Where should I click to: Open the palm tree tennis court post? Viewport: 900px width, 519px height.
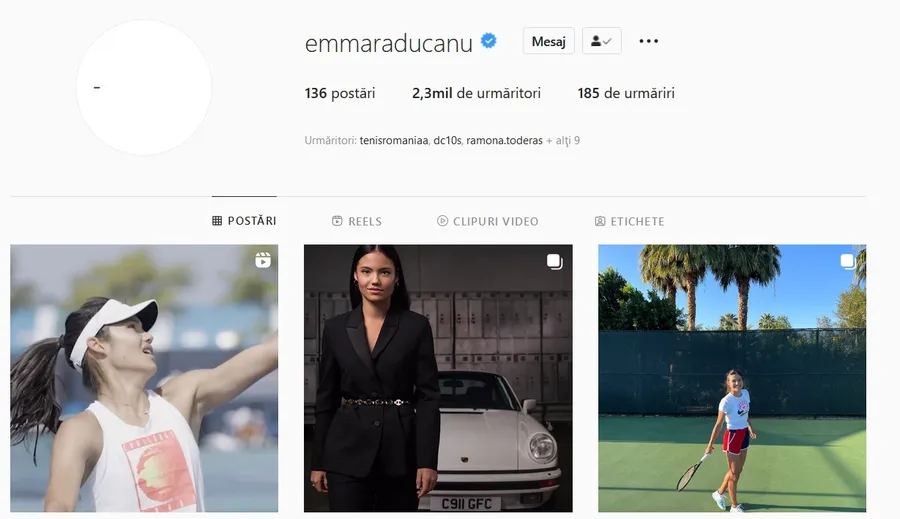[x=732, y=378]
